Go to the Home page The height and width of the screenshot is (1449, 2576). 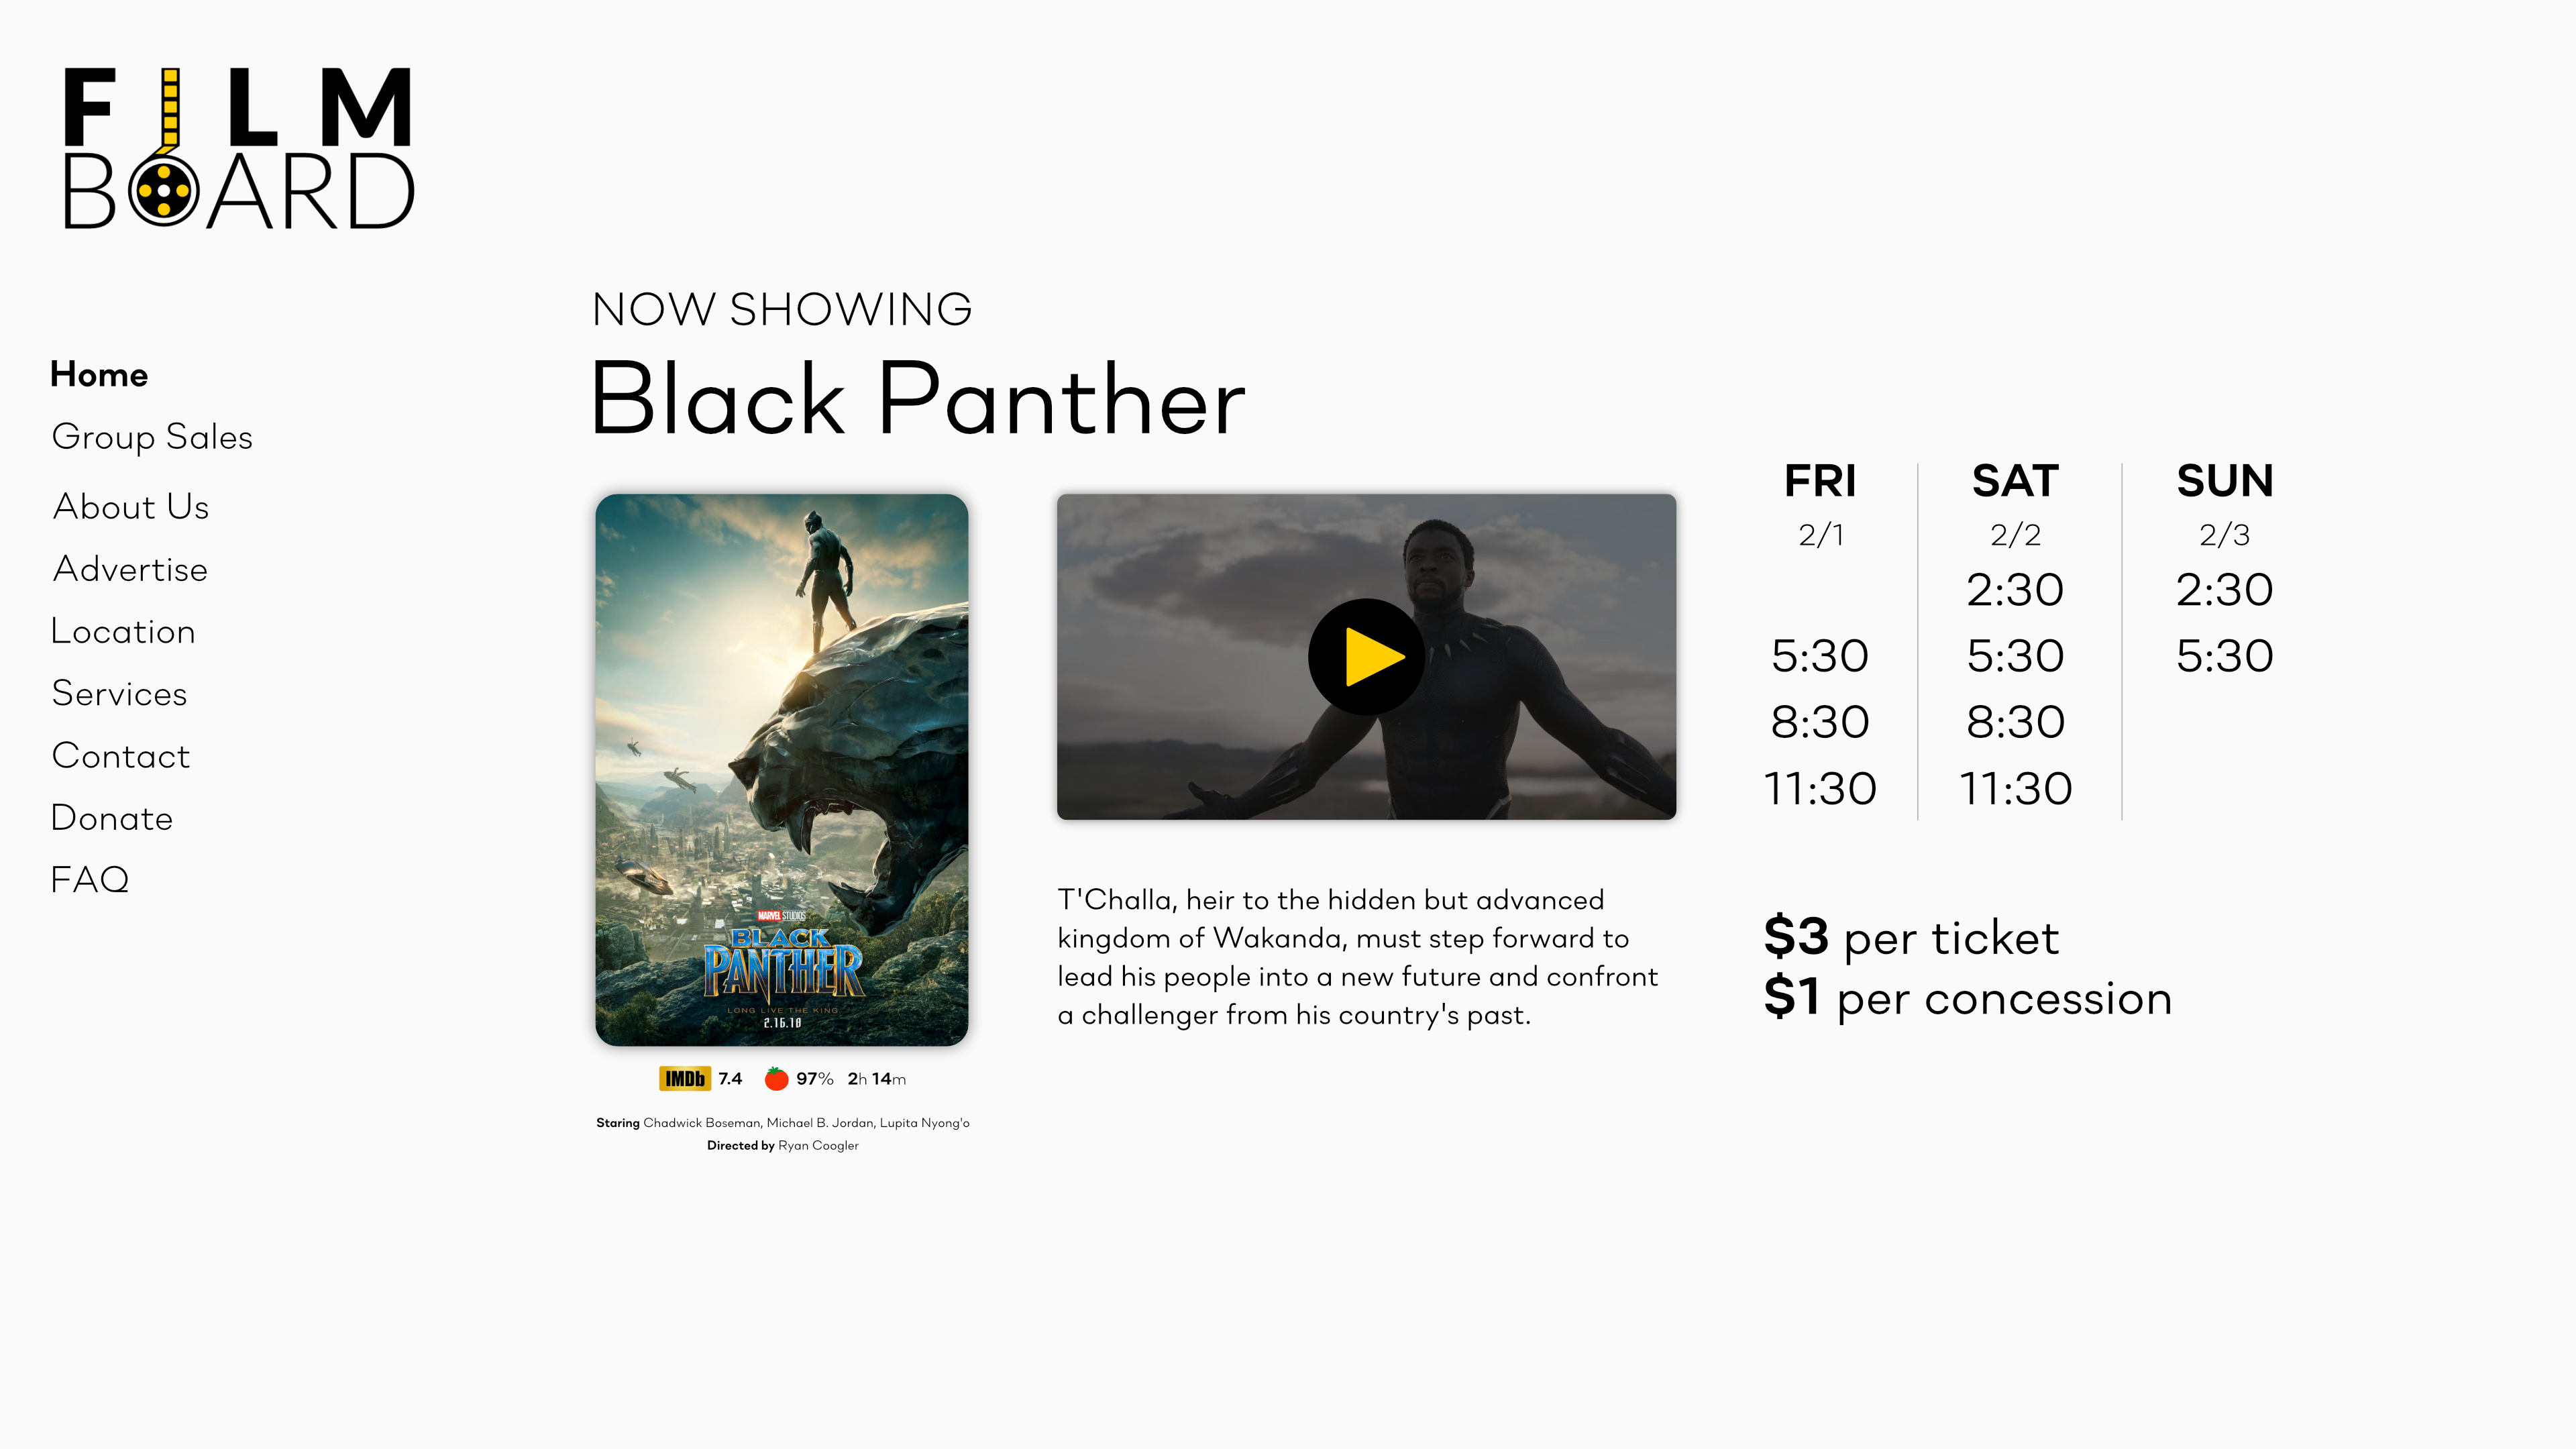(x=99, y=375)
